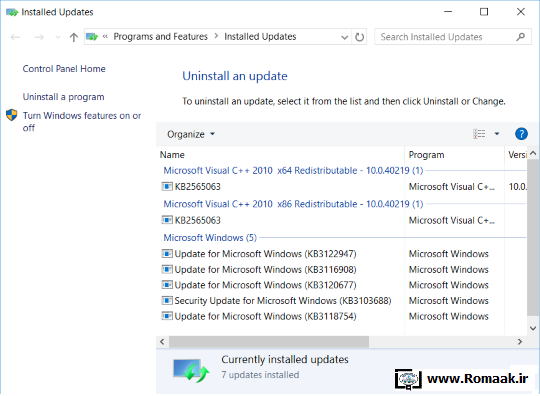540x396 pixels.
Task: Click icon of x64 KB2565063 row
Action: pos(167,187)
